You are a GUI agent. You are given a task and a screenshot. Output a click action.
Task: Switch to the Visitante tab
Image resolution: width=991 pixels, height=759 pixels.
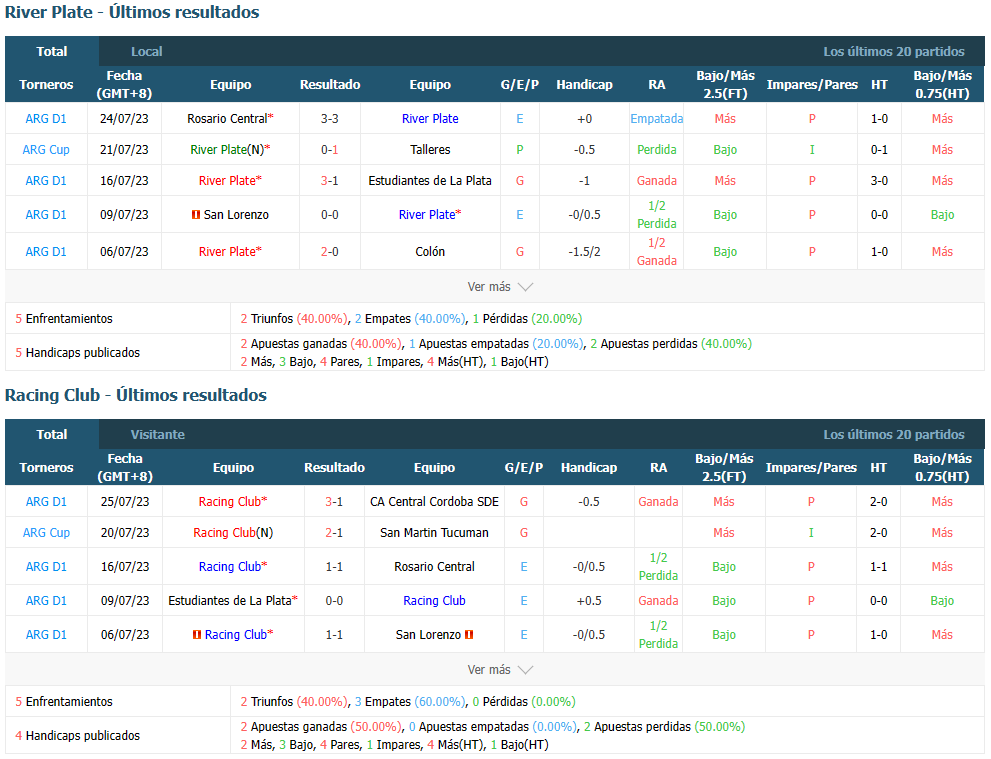158,435
